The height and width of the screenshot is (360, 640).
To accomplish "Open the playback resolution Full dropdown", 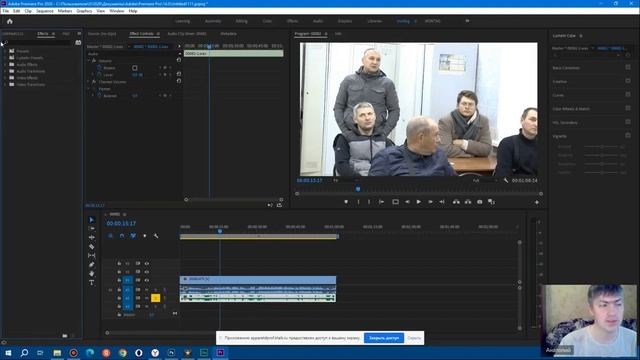I will click(485, 180).
